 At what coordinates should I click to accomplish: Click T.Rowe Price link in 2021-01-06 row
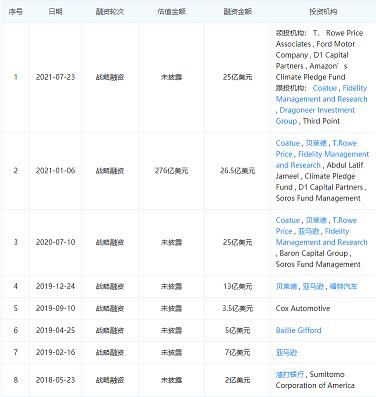pos(316,148)
